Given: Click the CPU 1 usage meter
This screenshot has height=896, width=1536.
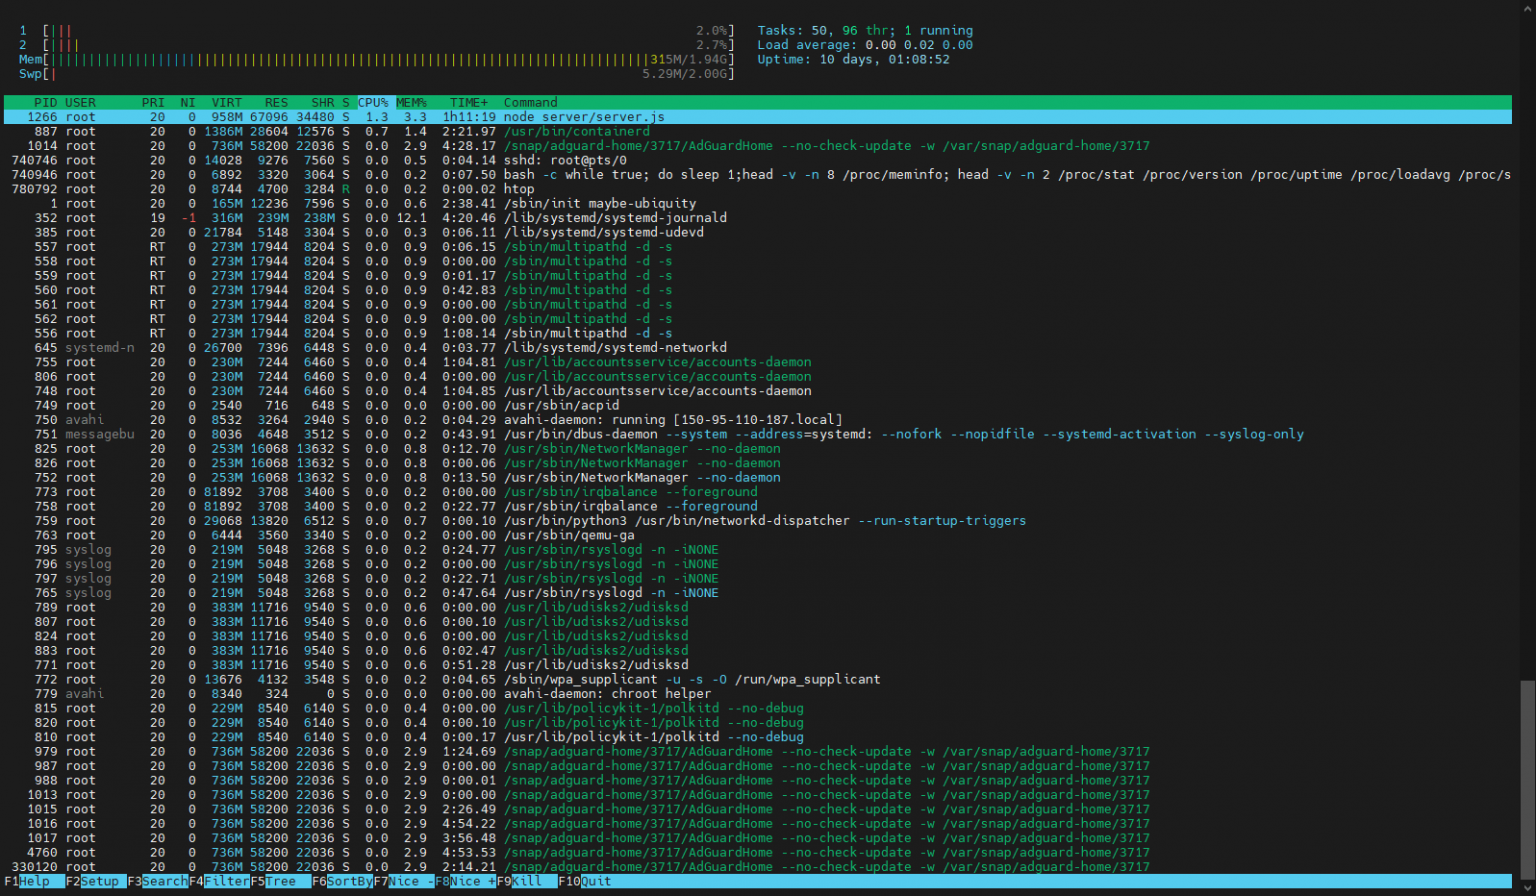Looking at the screenshot, I should [x=377, y=30].
